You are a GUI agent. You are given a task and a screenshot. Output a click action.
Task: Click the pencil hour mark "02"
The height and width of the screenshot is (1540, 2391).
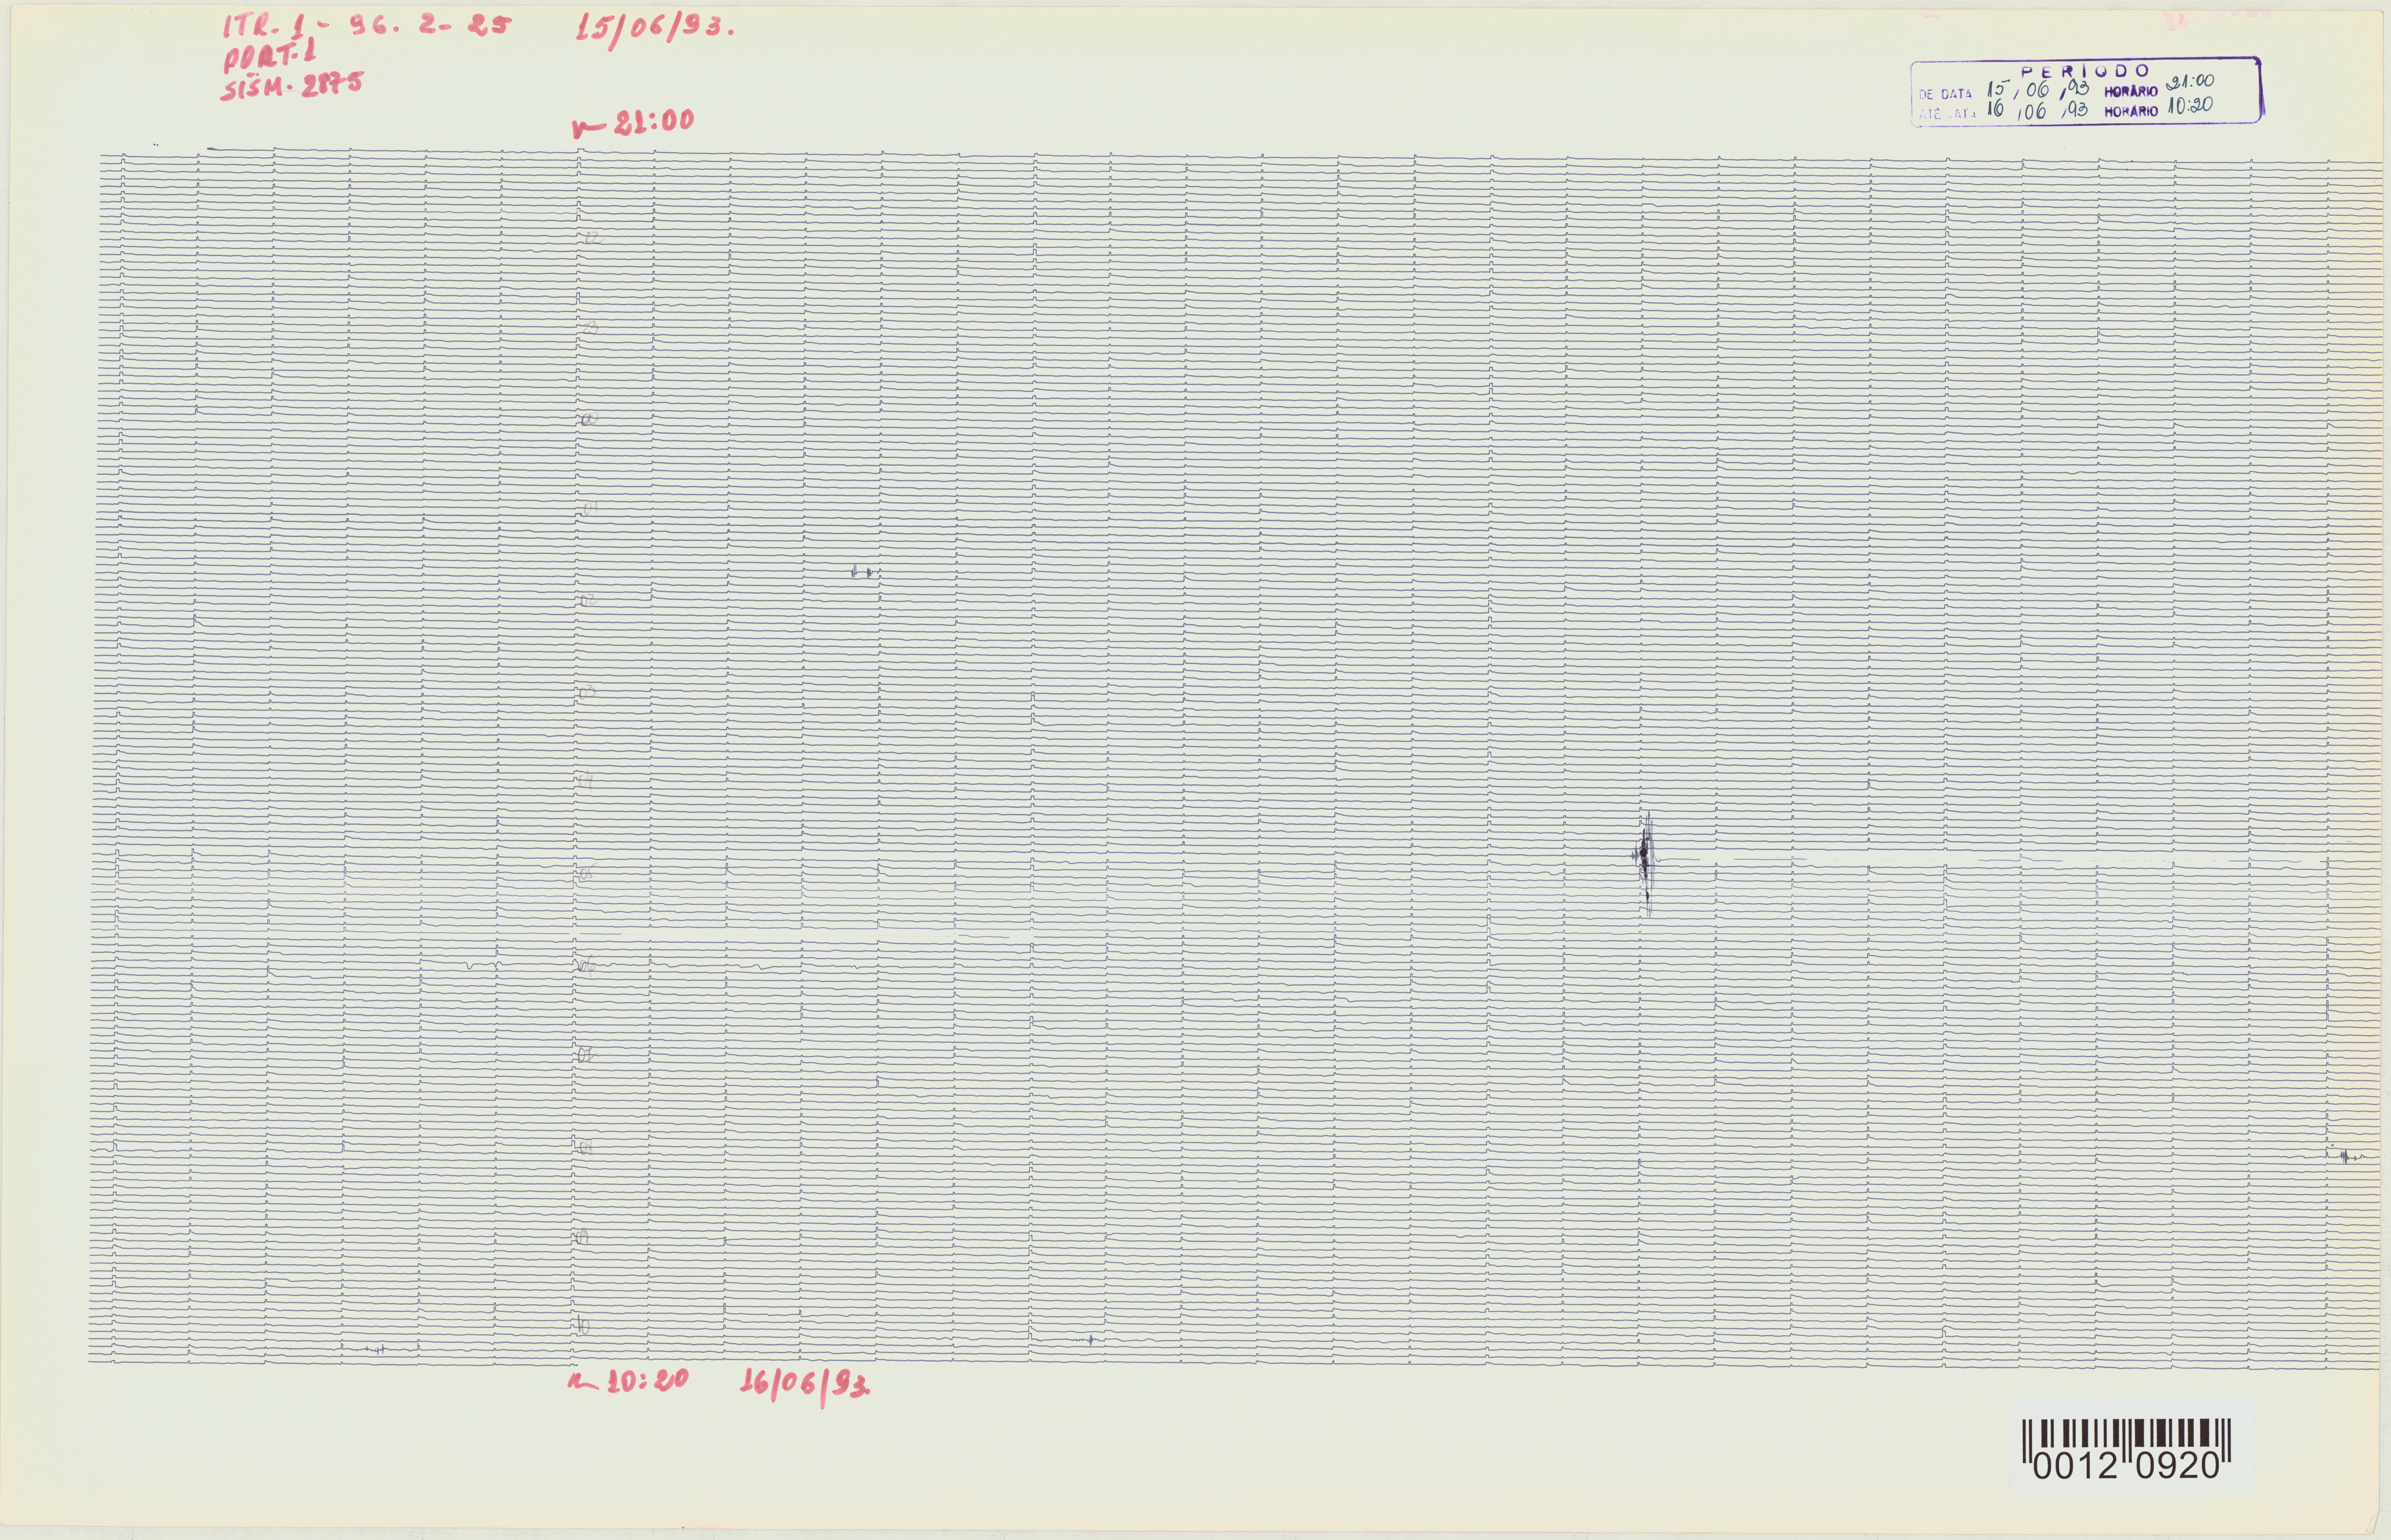(589, 600)
